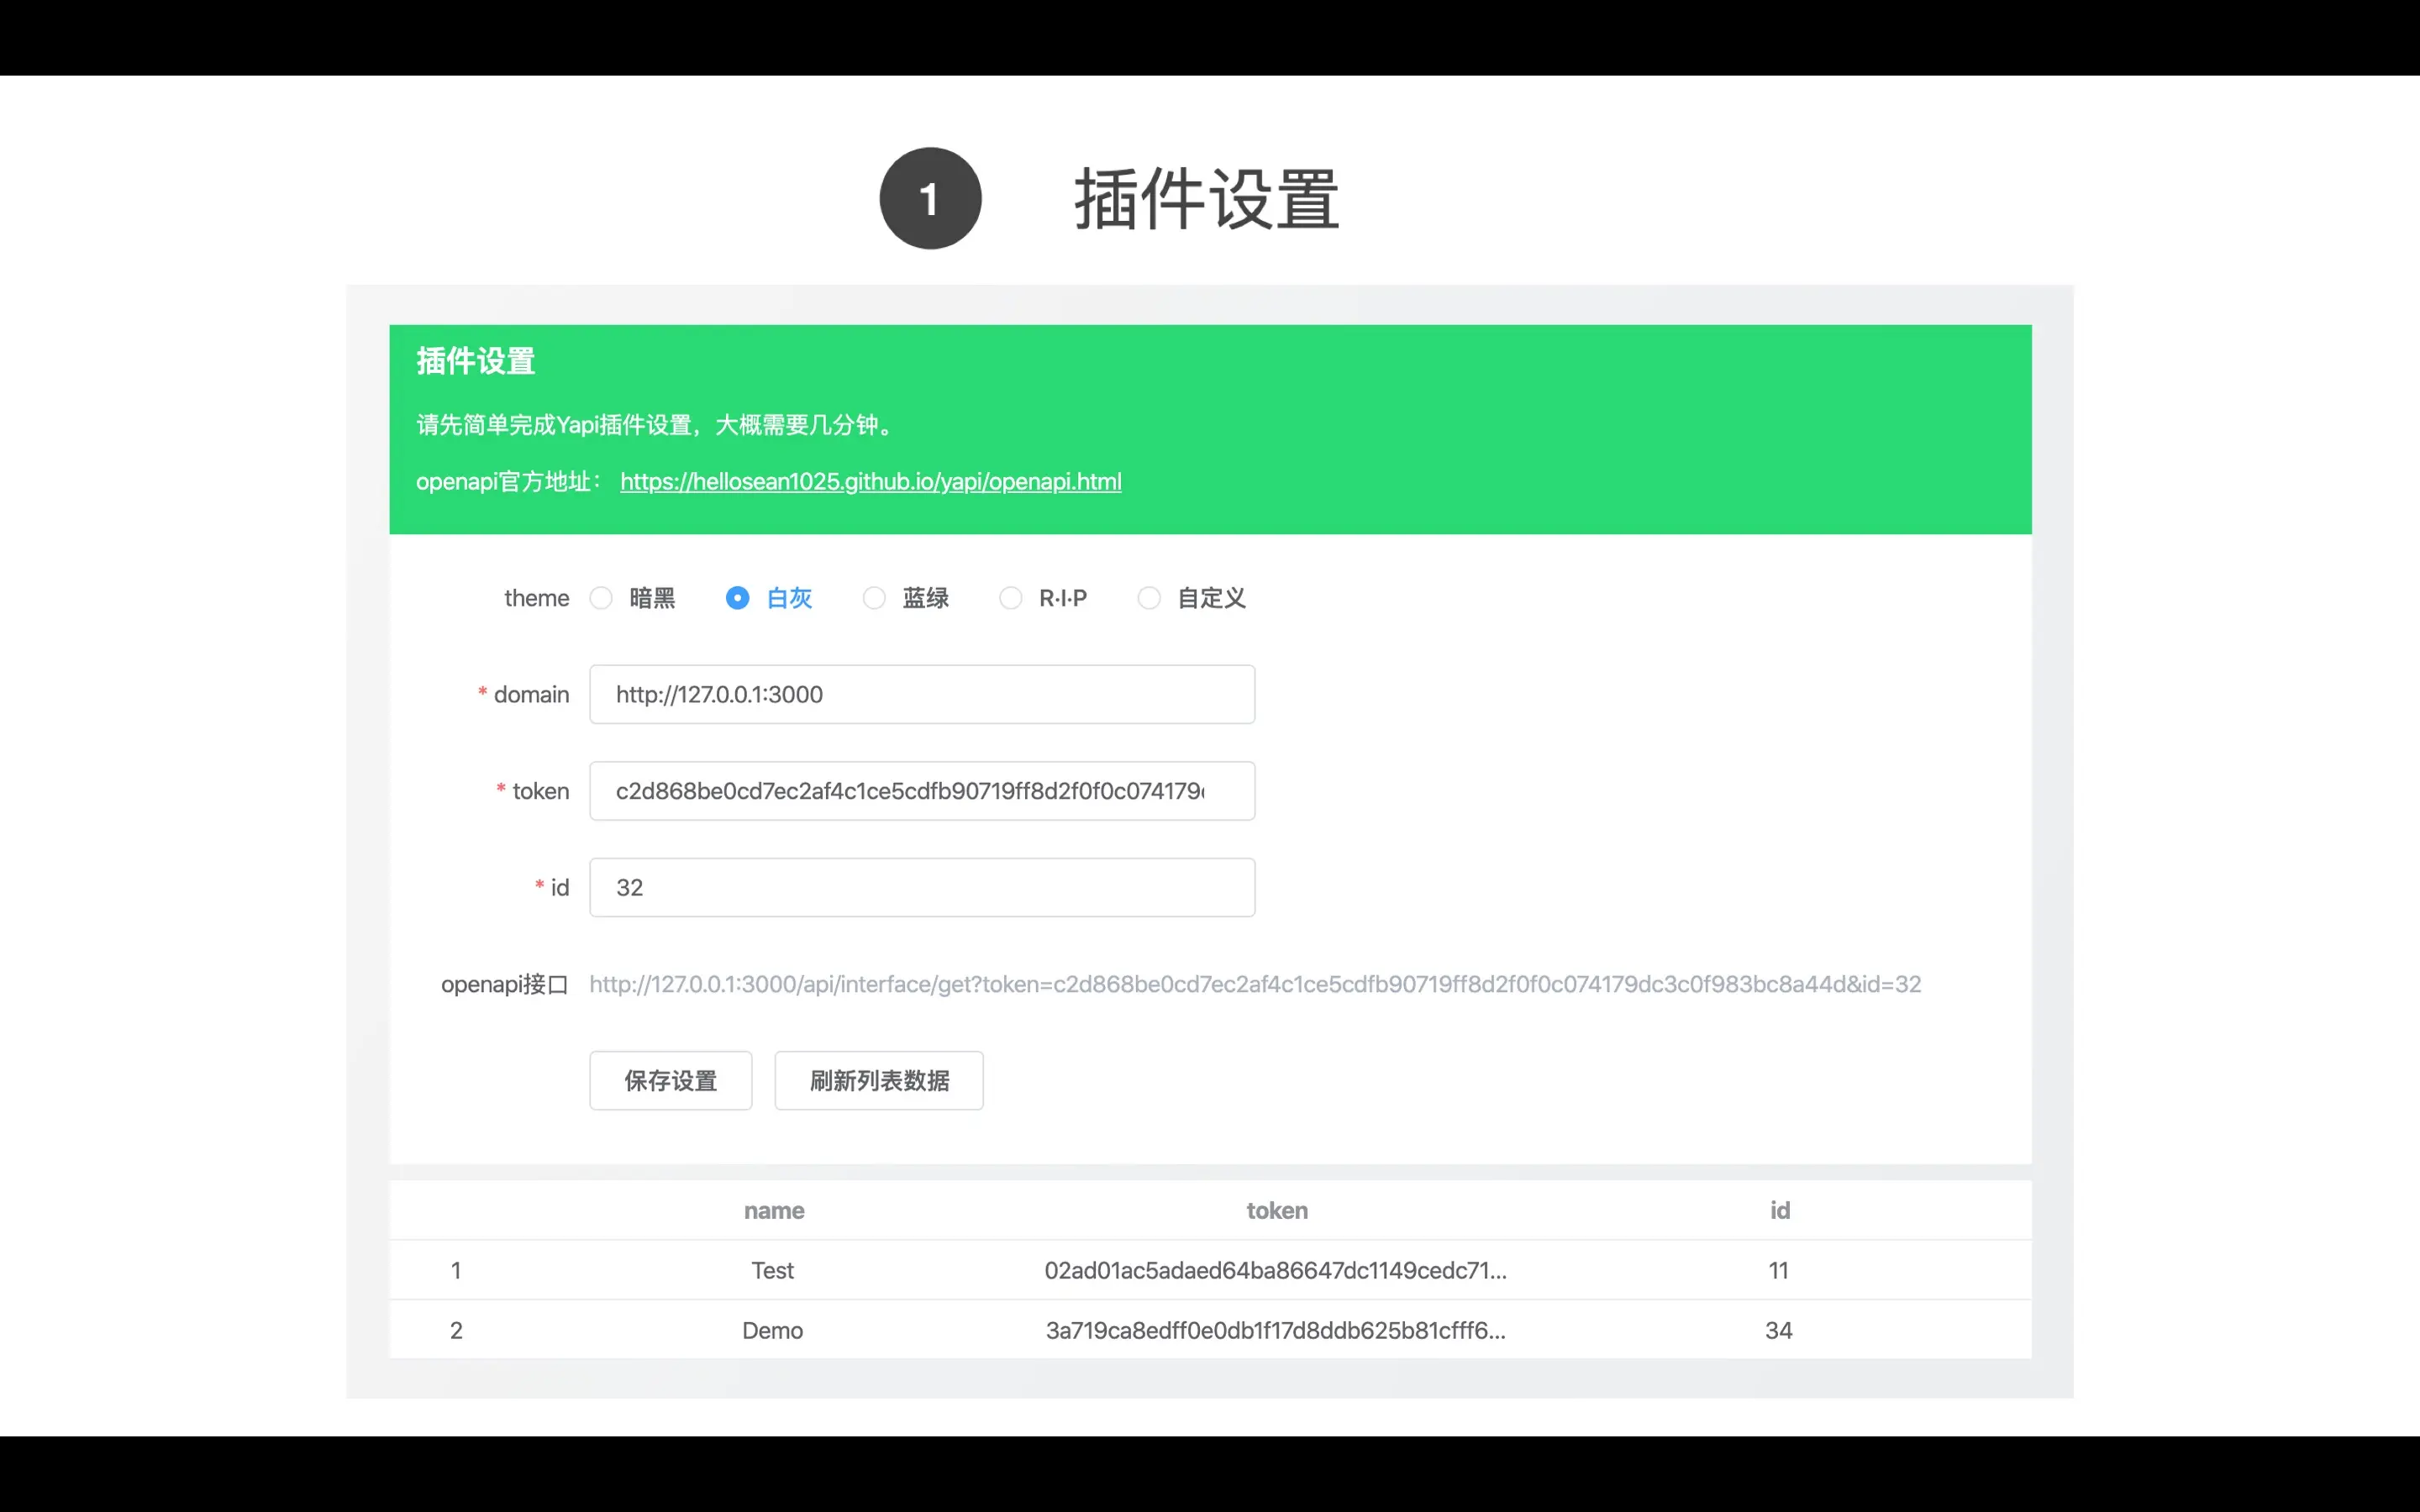Select the Test row name cell

[x=772, y=1270]
